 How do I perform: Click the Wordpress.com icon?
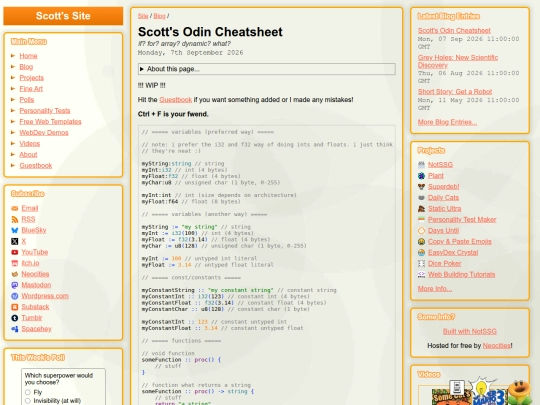[14, 296]
